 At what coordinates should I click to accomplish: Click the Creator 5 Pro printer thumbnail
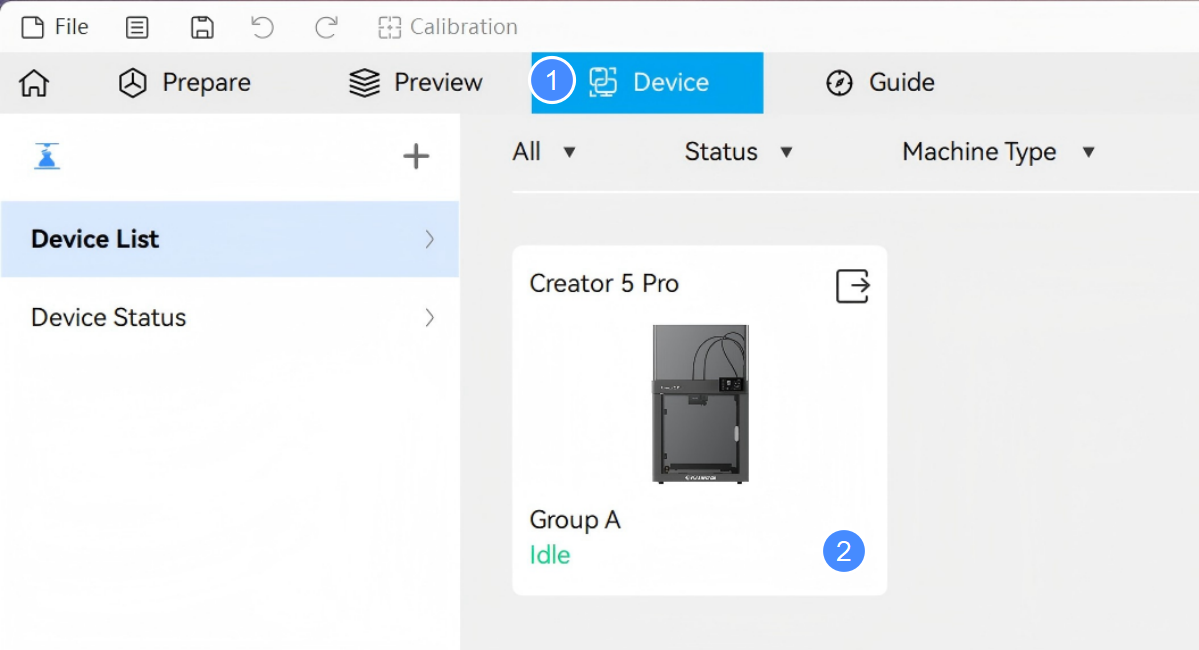[x=700, y=404]
